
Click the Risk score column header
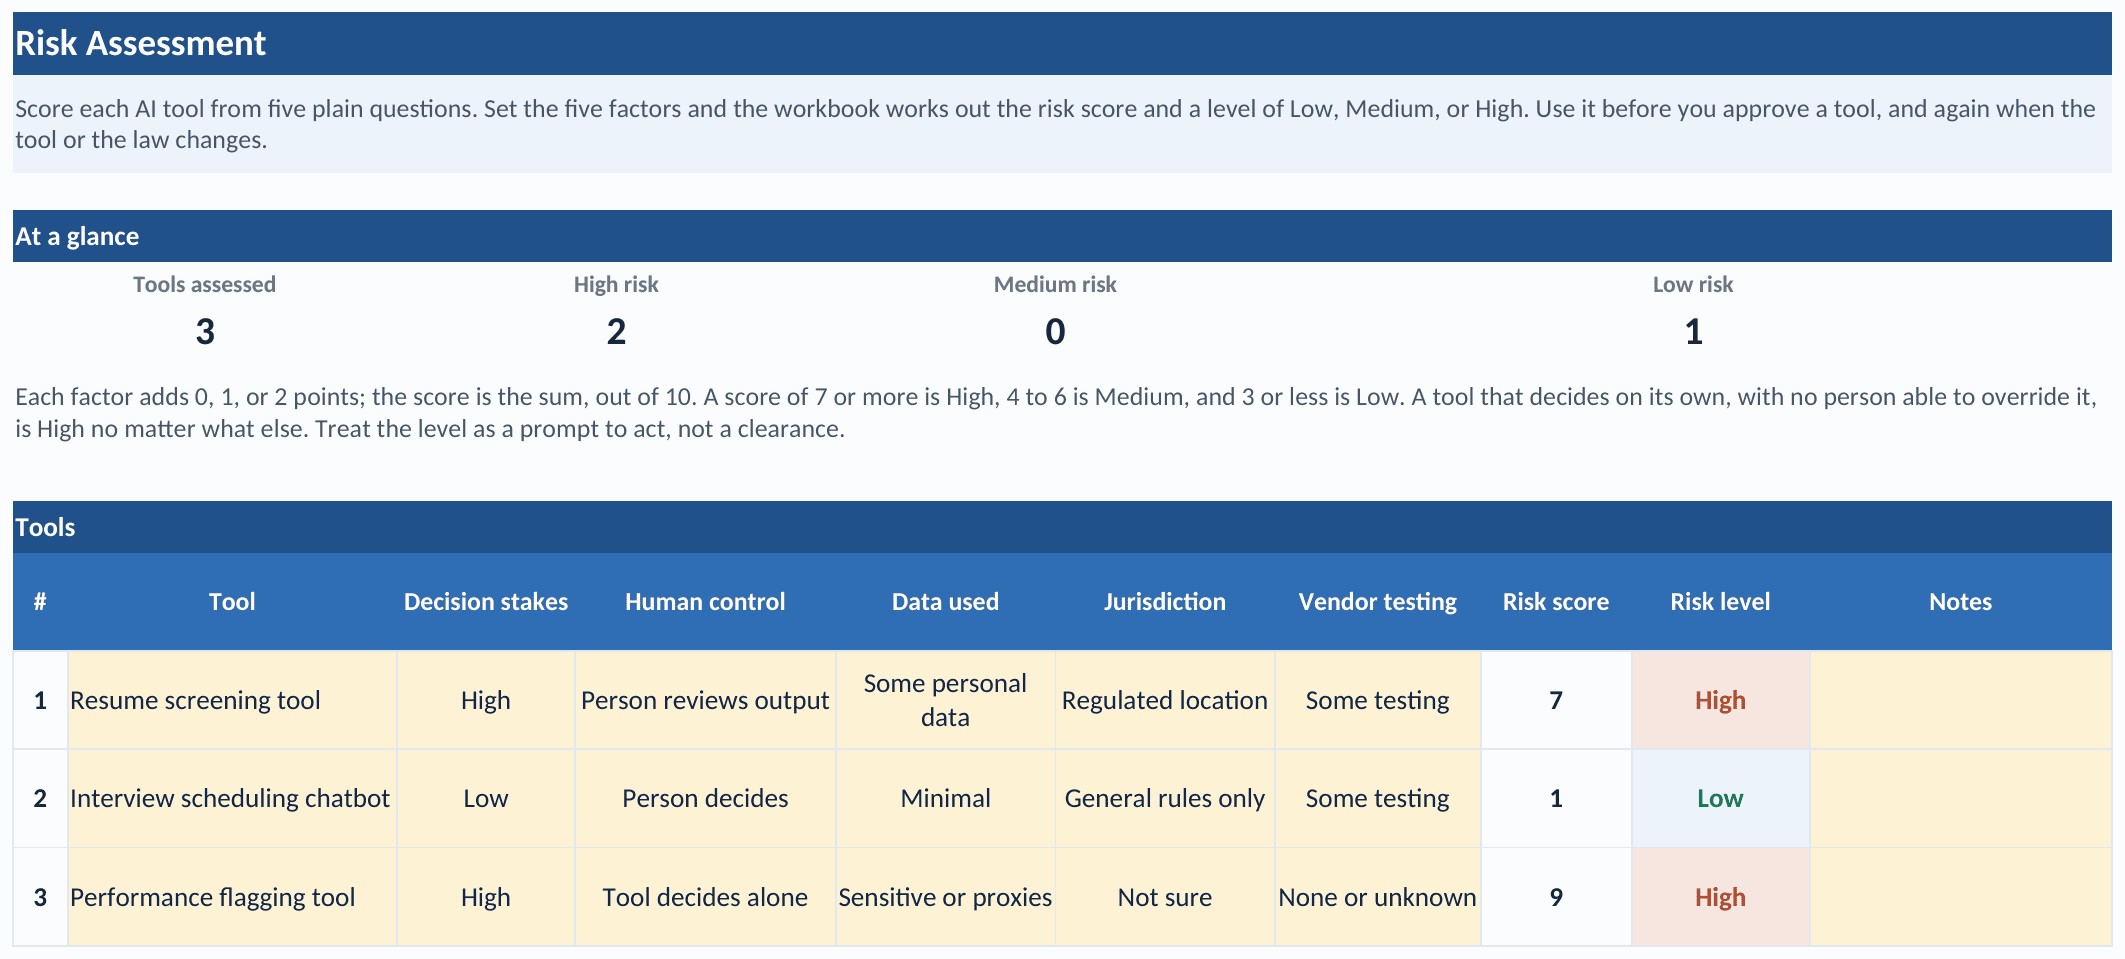1556,602
